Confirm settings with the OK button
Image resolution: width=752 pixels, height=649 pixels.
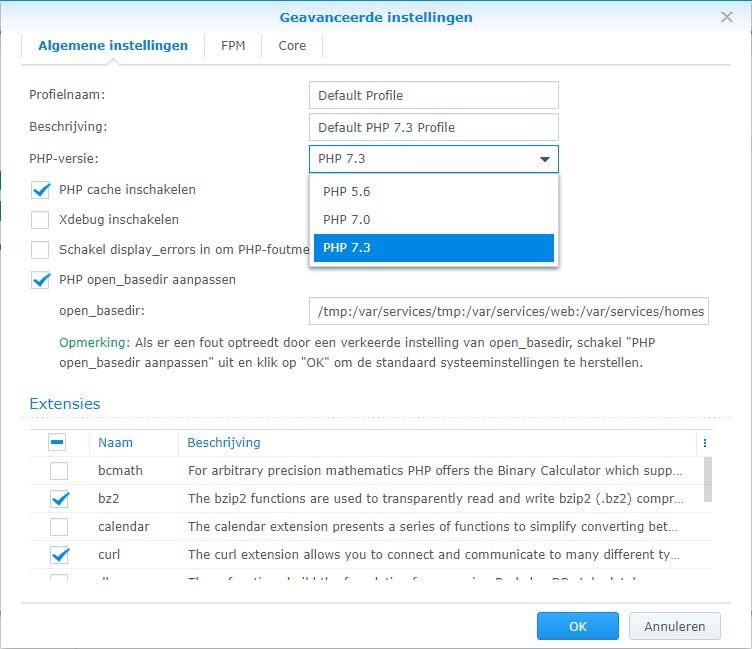[x=578, y=626]
